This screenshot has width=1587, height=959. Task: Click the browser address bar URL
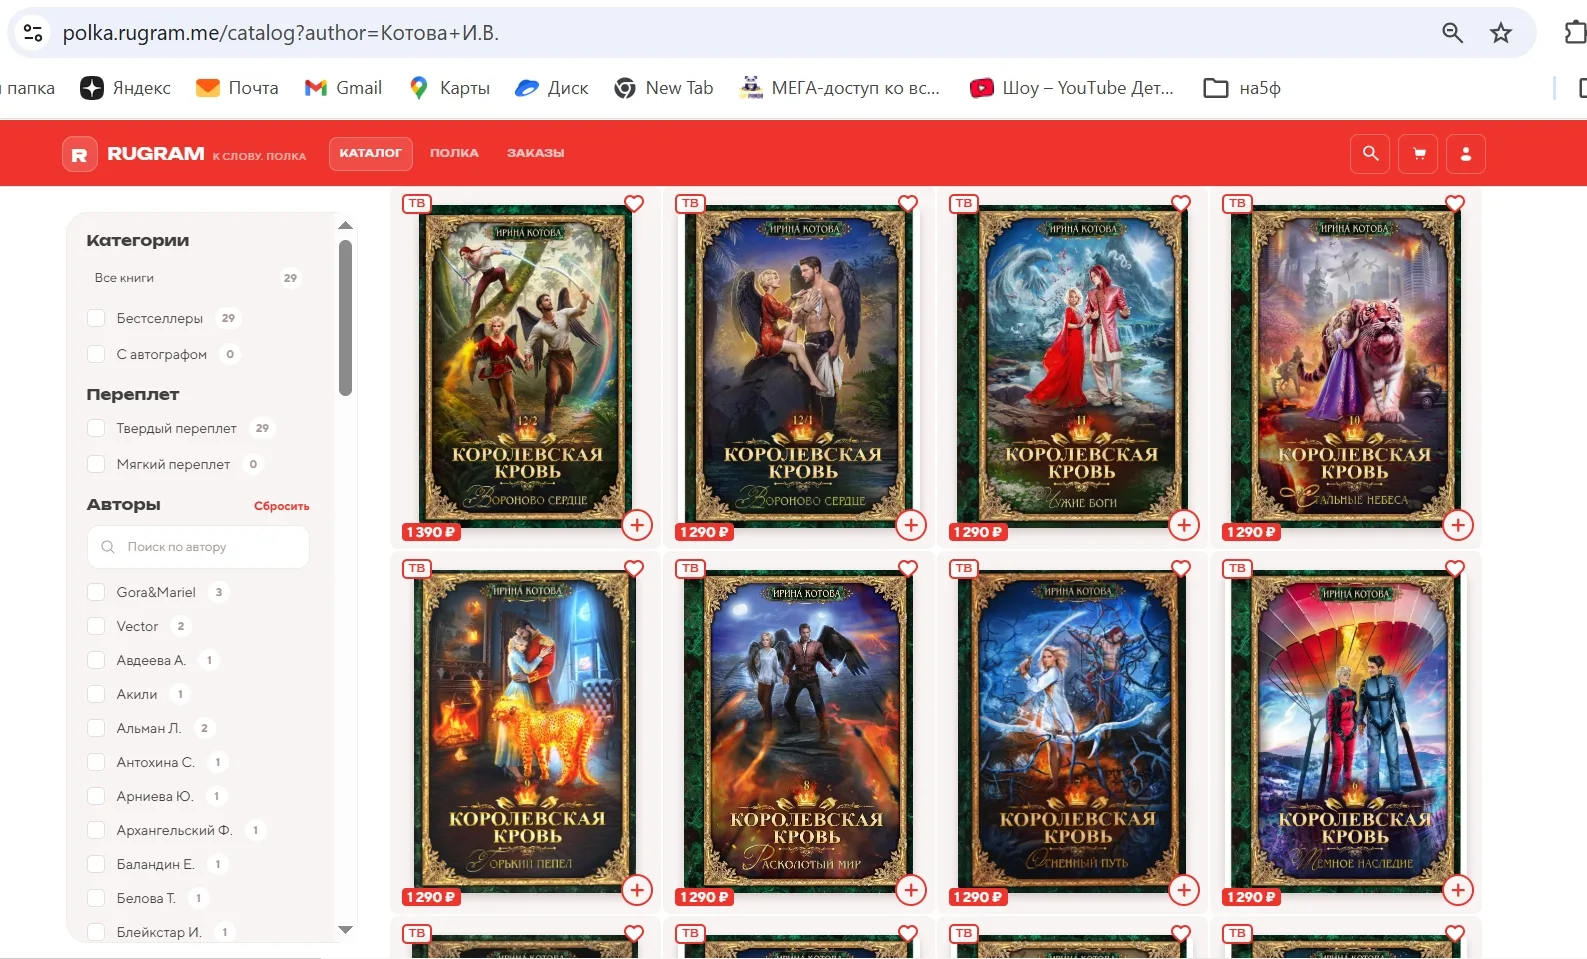click(280, 33)
